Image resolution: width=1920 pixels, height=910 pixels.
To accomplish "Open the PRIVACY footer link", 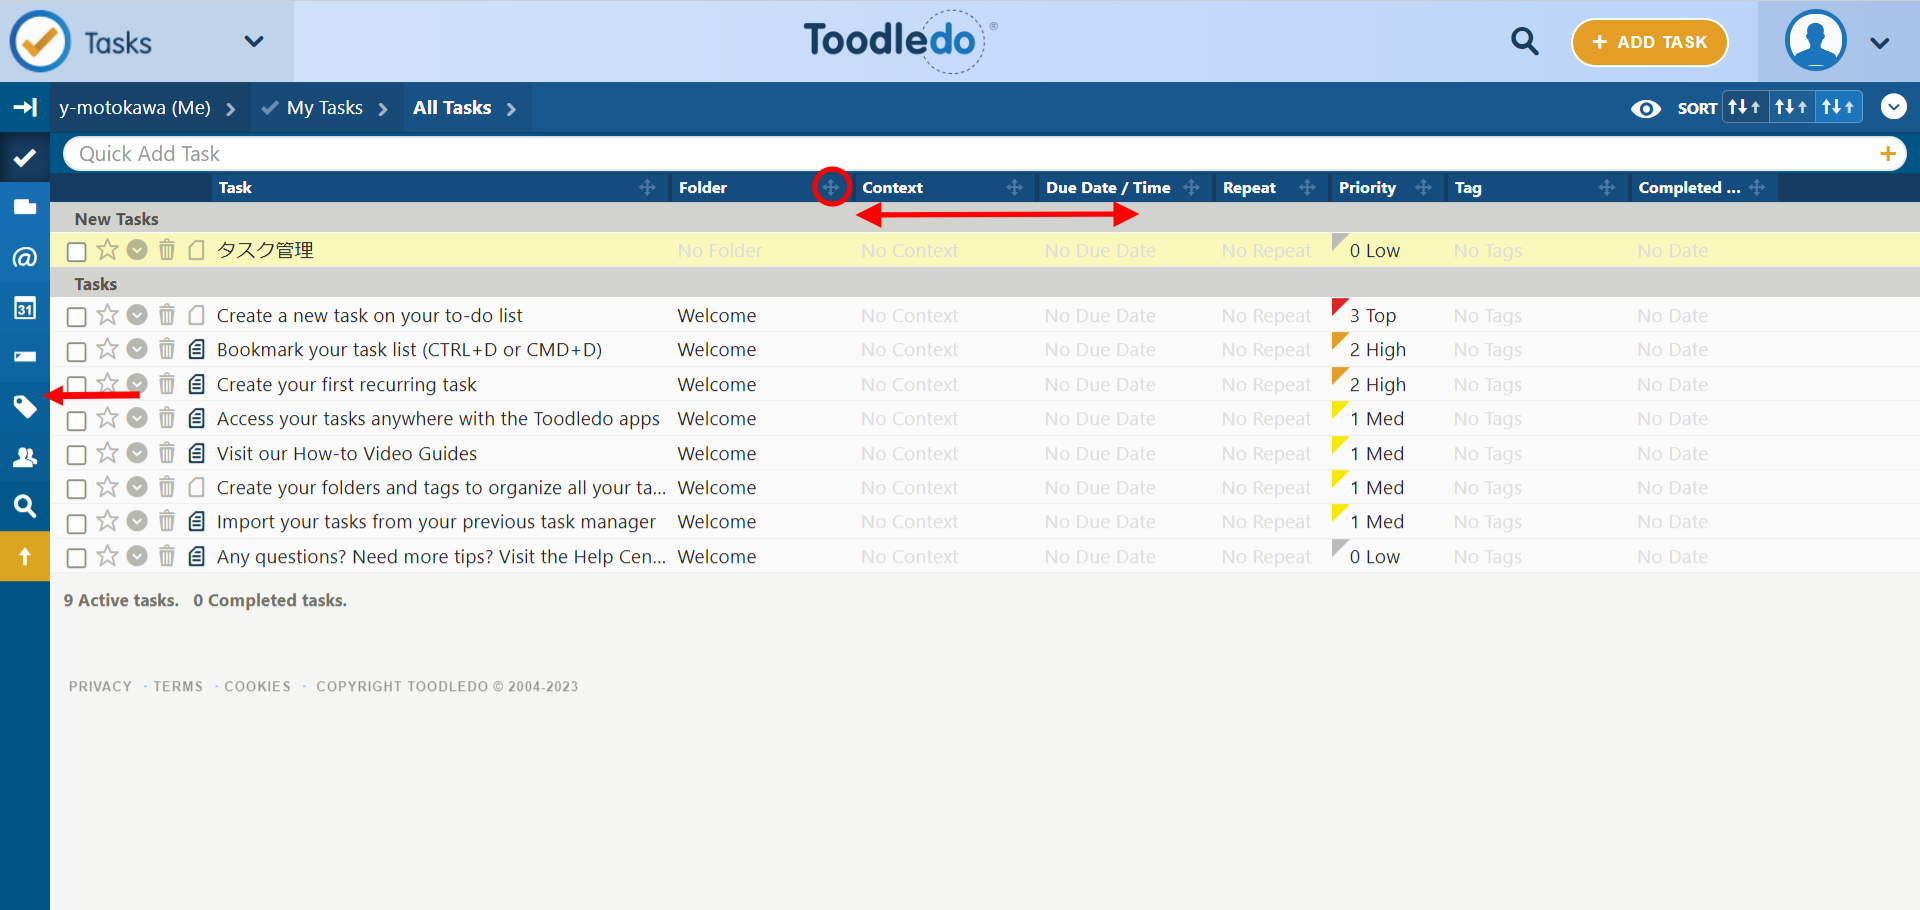I will [x=100, y=686].
